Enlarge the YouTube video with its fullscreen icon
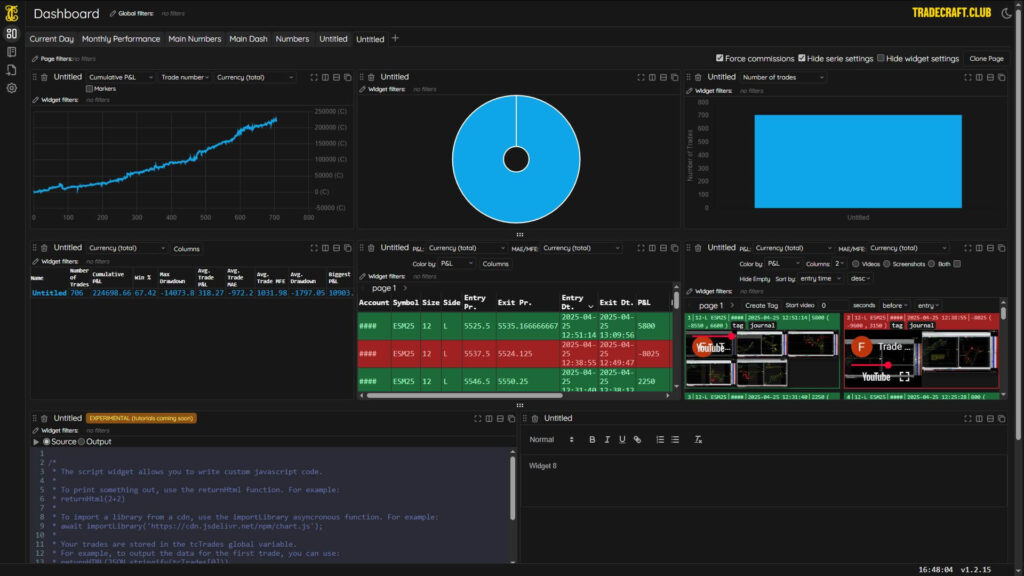Image resolution: width=1024 pixels, height=576 pixels. point(904,376)
